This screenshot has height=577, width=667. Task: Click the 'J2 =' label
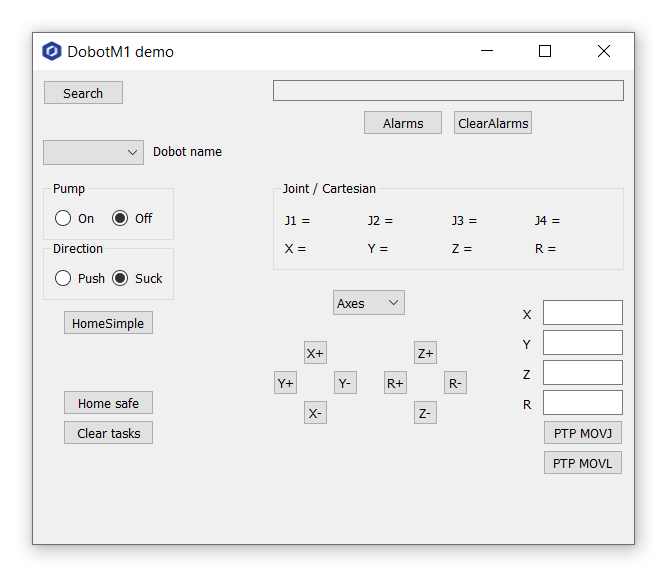(x=380, y=220)
